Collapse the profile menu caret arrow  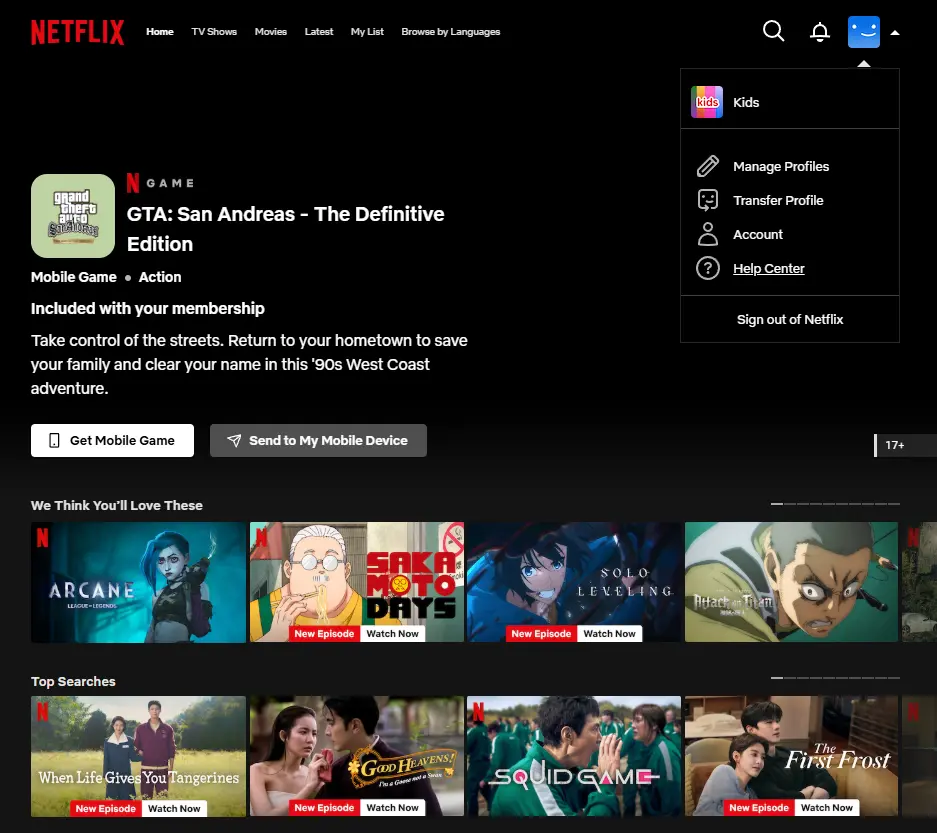[x=895, y=33]
